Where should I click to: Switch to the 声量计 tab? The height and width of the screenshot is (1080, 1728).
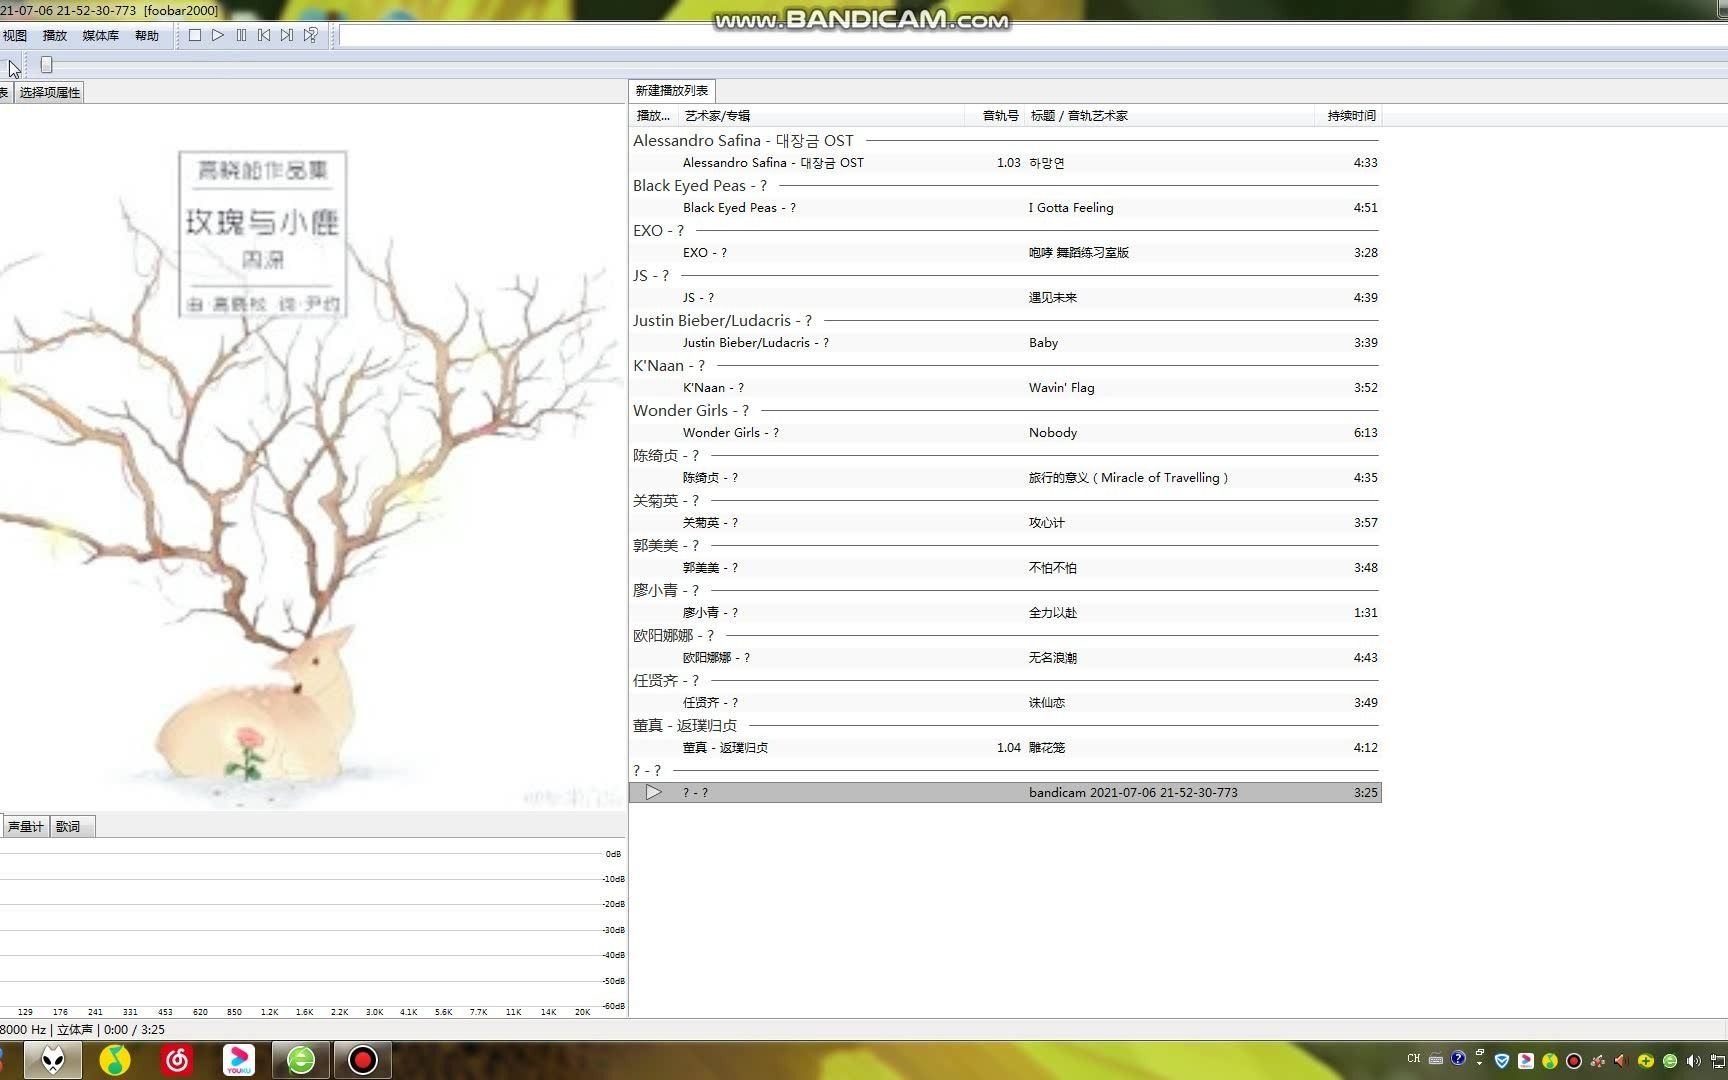pos(25,826)
